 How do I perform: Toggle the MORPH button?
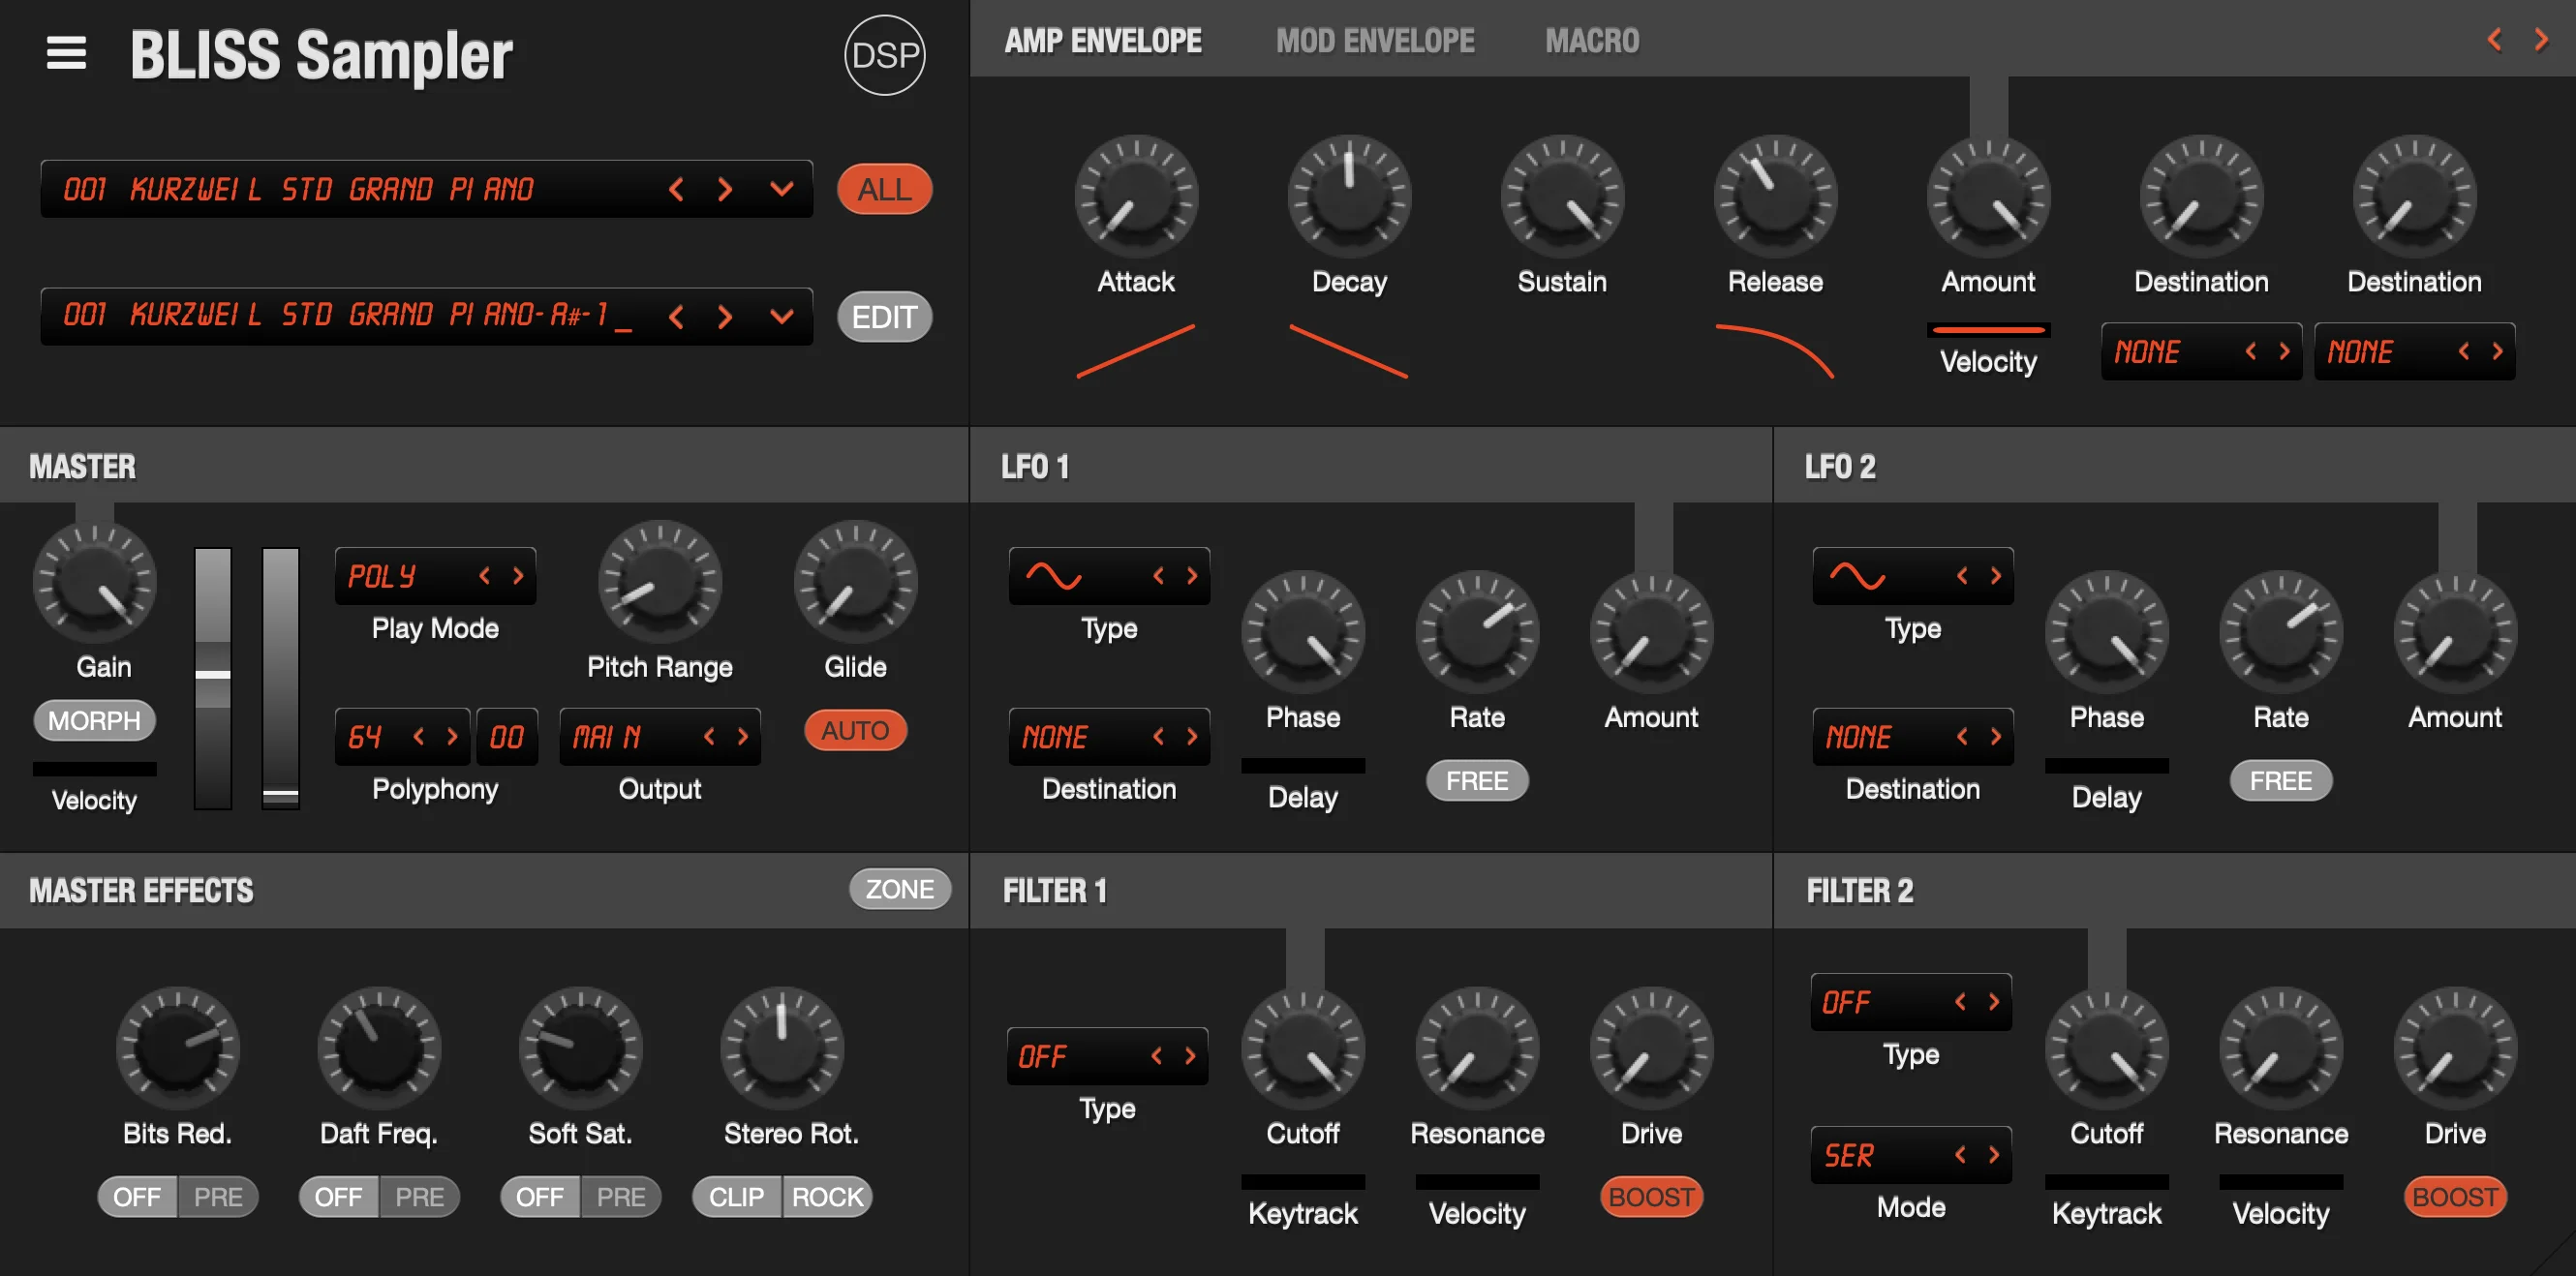click(95, 721)
